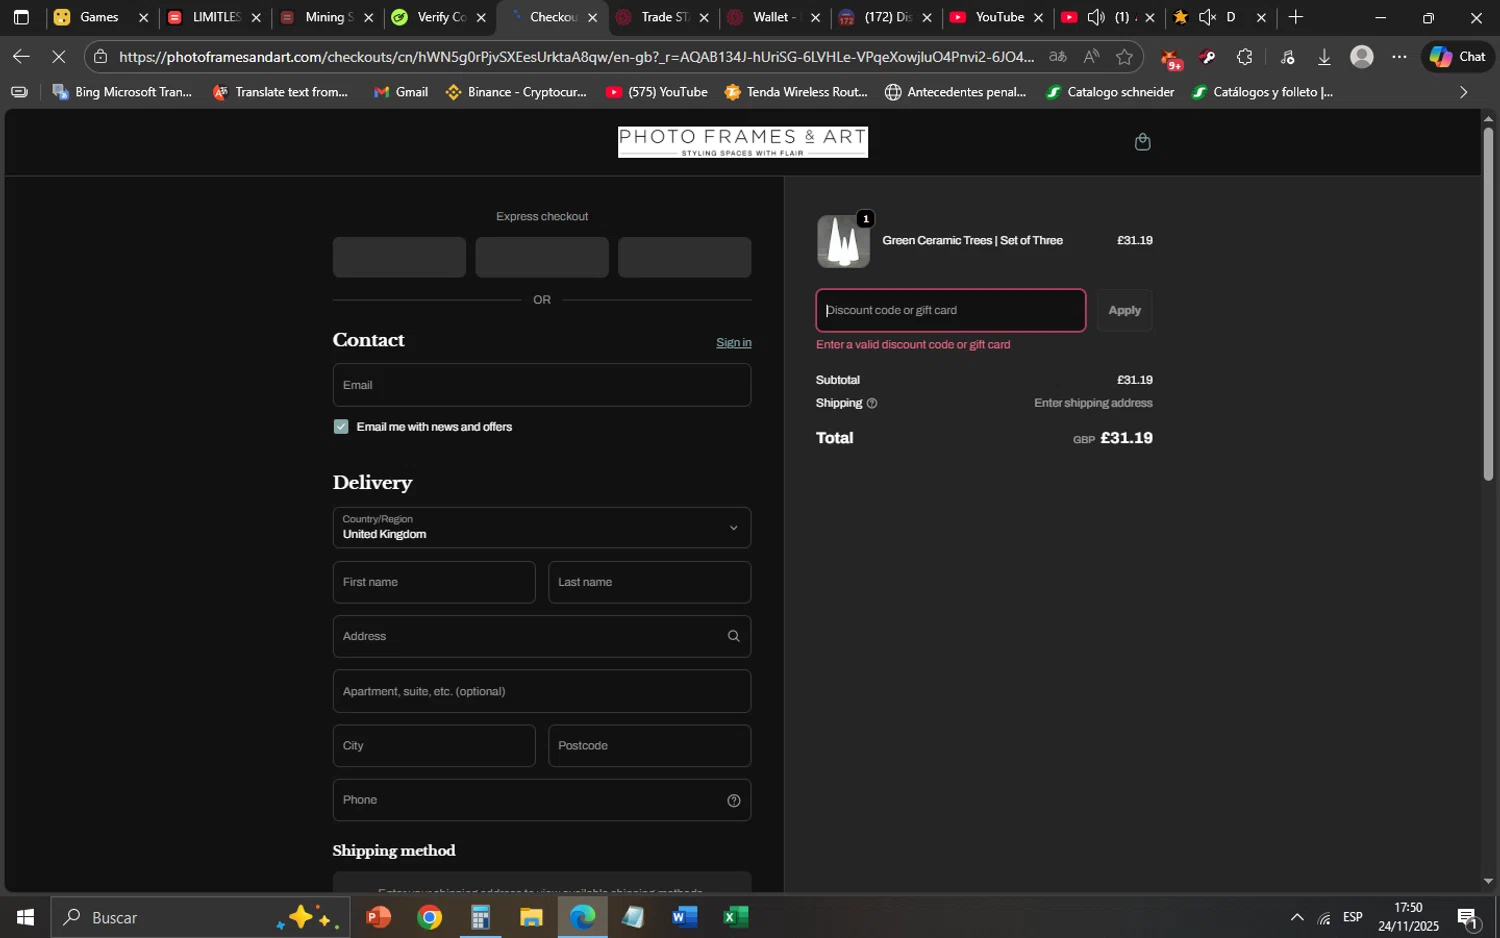Click the browser address bar URL
The image size is (1500, 938).
(576, 57)
